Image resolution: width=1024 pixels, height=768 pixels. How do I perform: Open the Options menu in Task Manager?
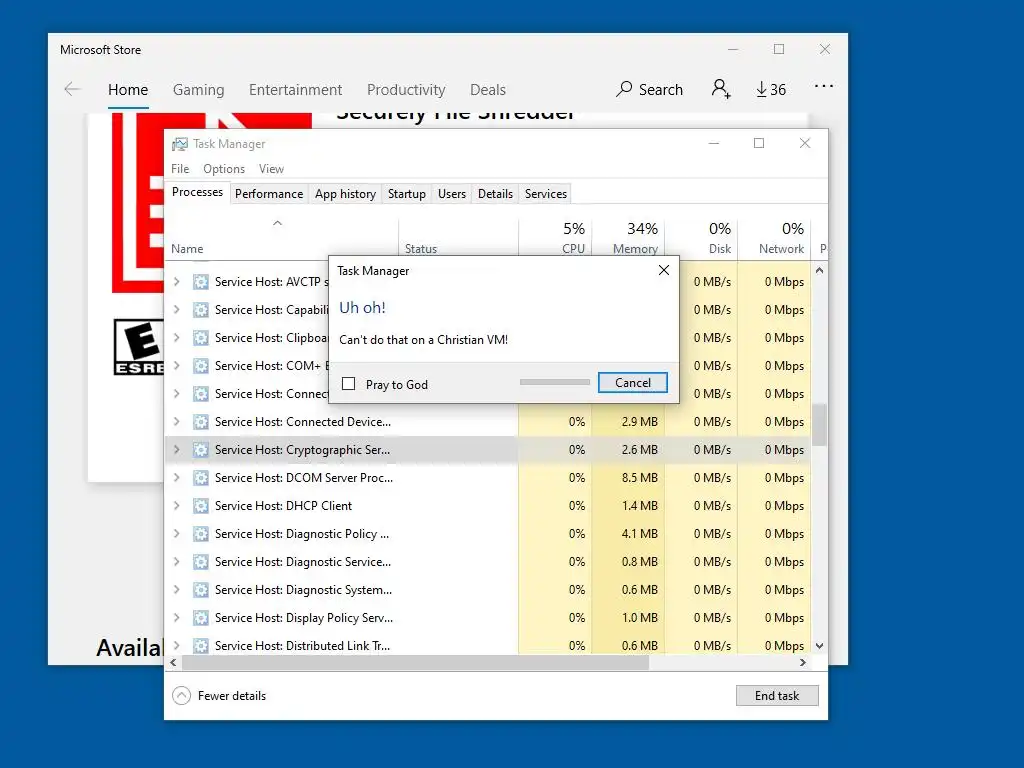click(224, 168)
